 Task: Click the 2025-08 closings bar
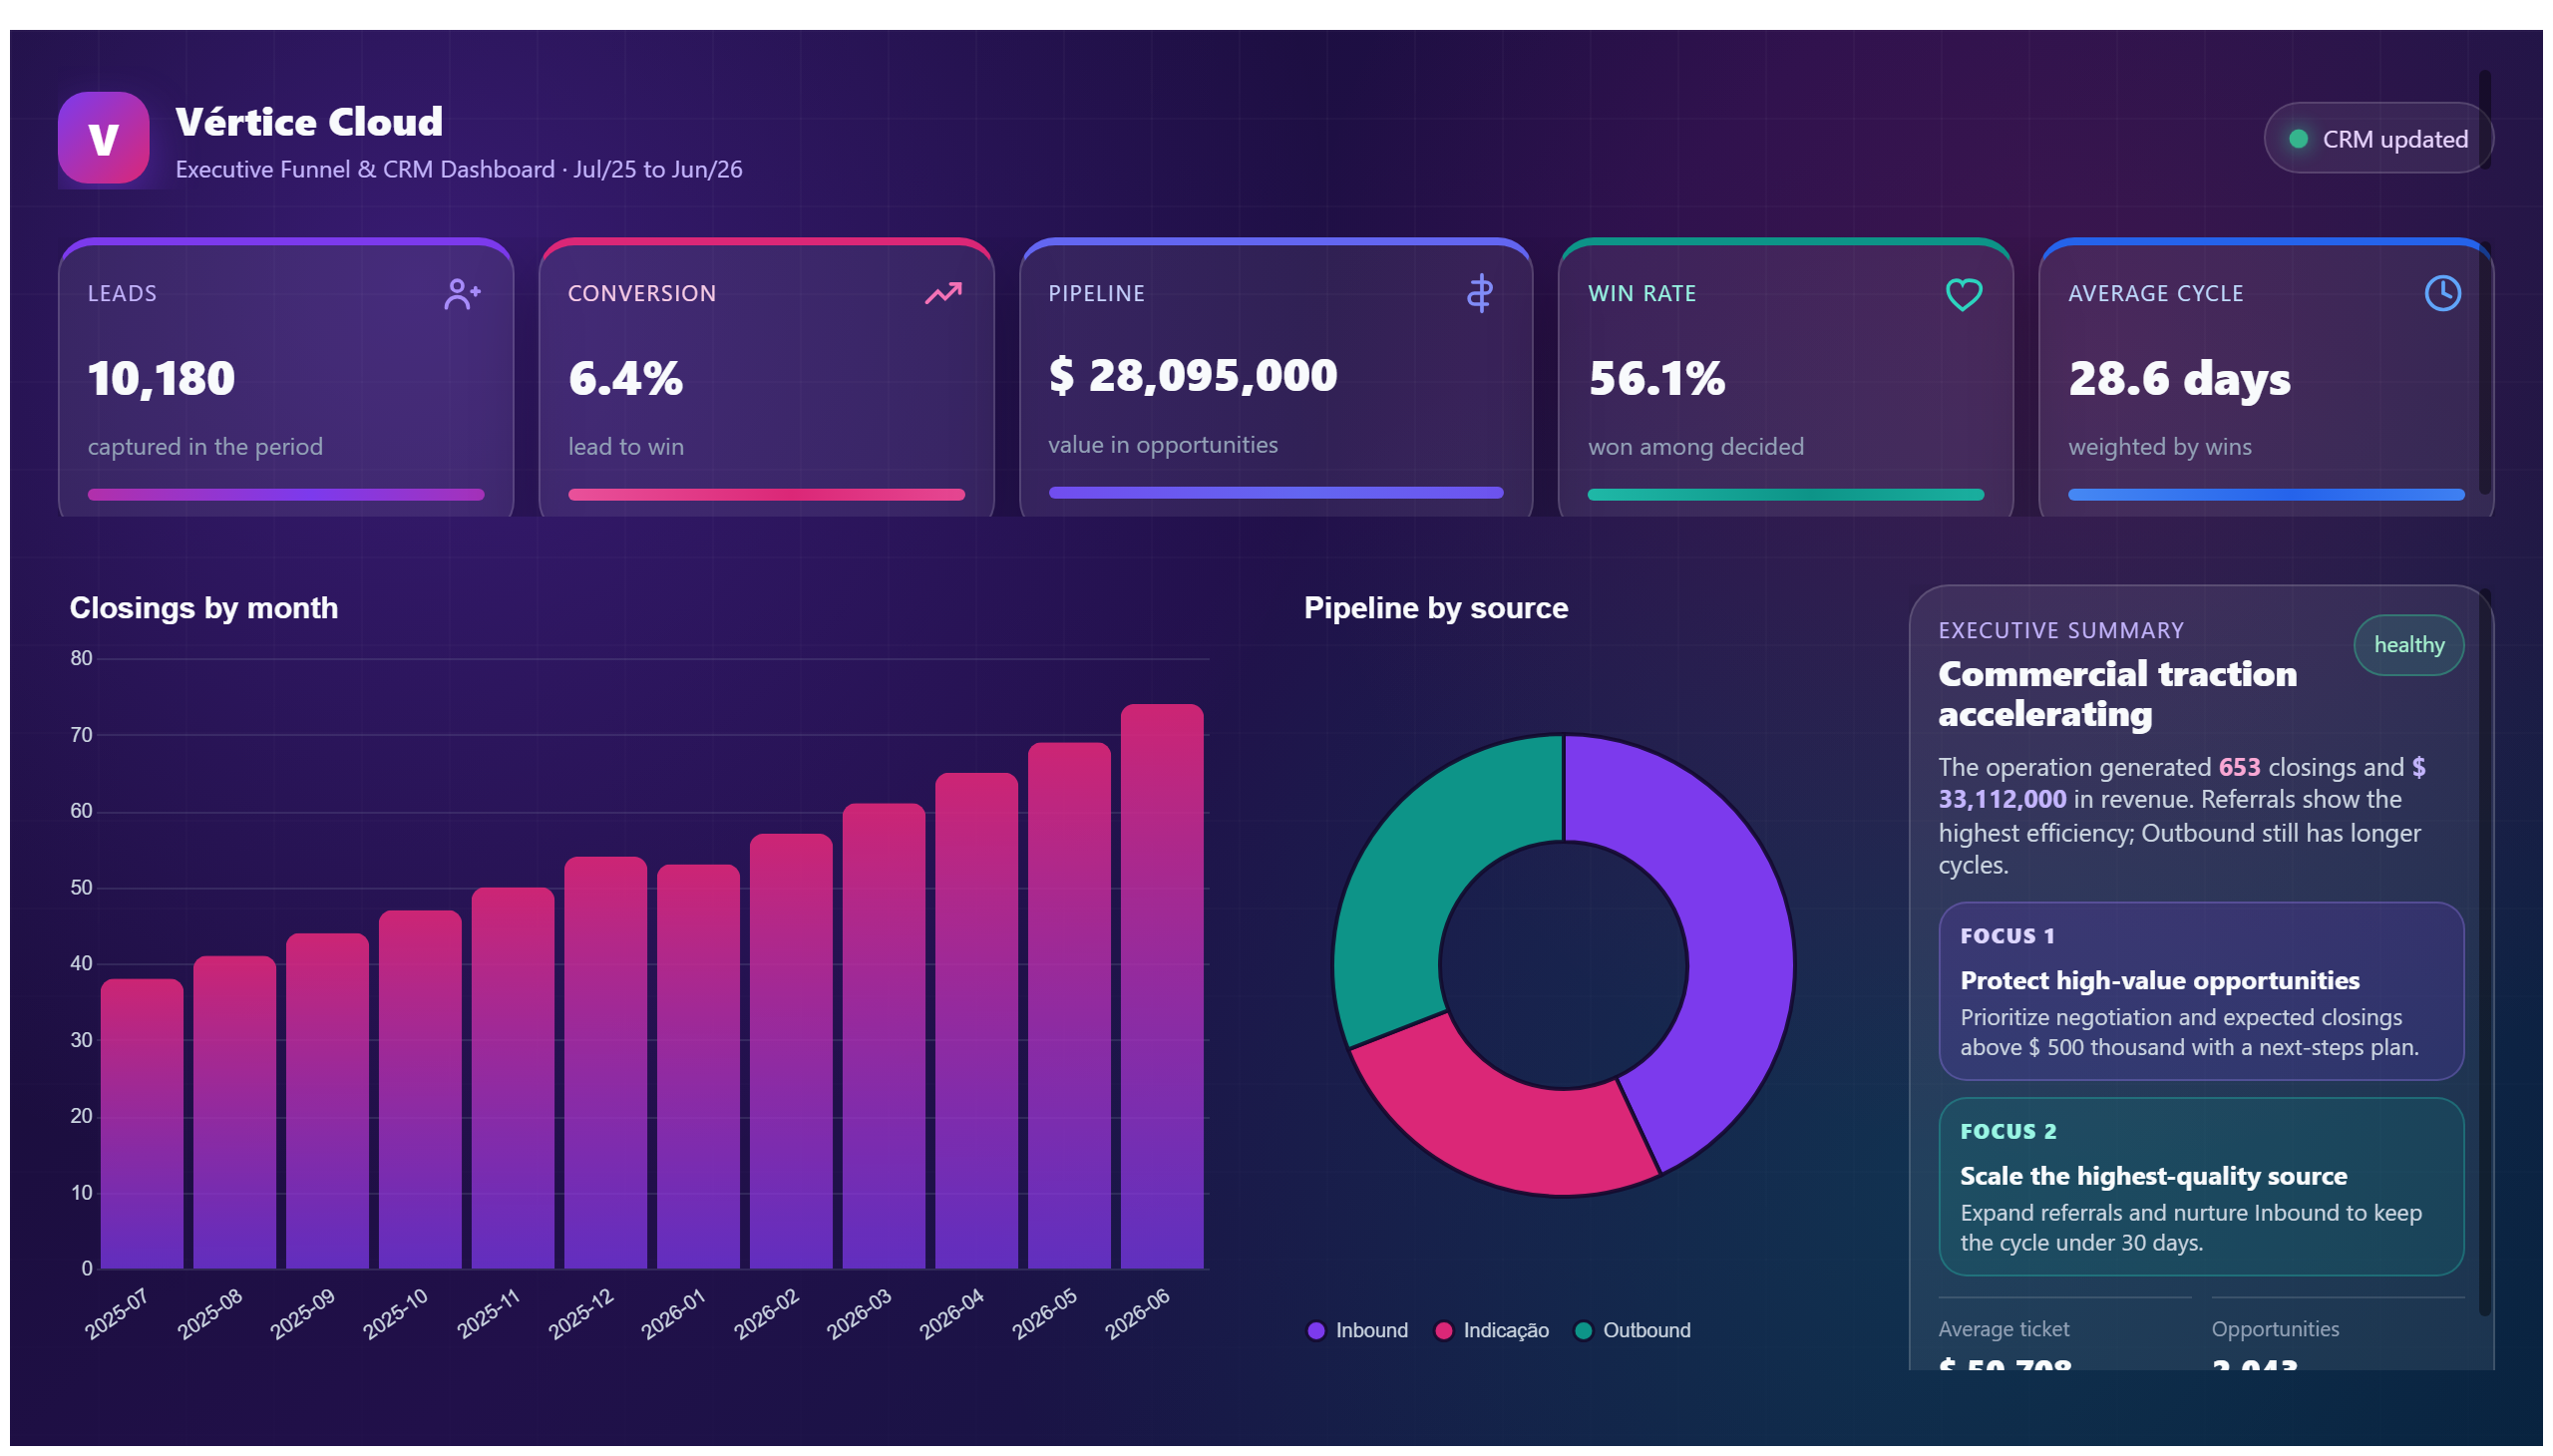point(235,1112)
